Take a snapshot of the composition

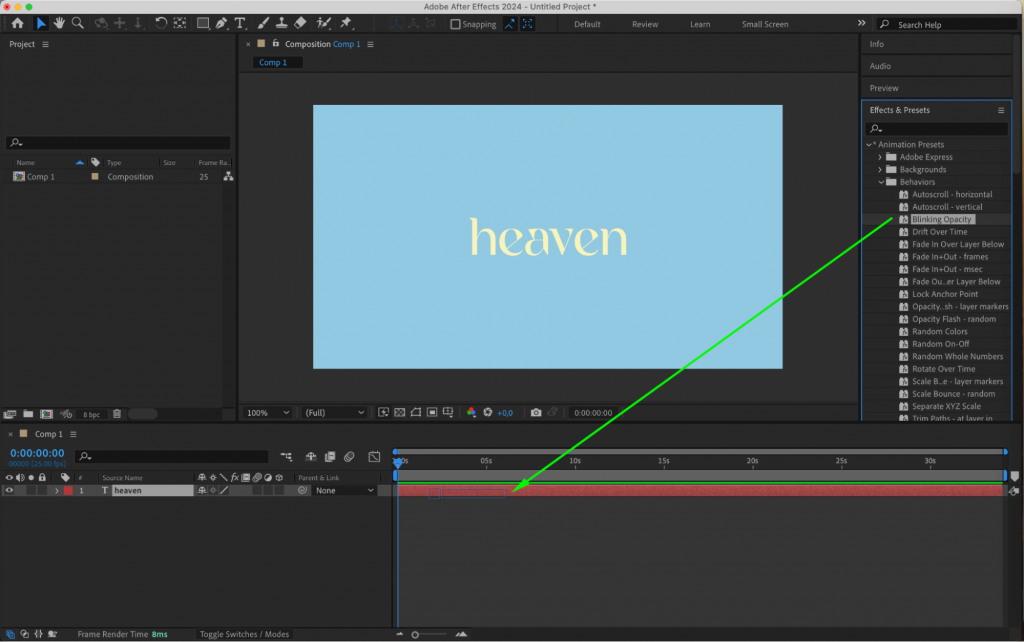tap(537, 412)
